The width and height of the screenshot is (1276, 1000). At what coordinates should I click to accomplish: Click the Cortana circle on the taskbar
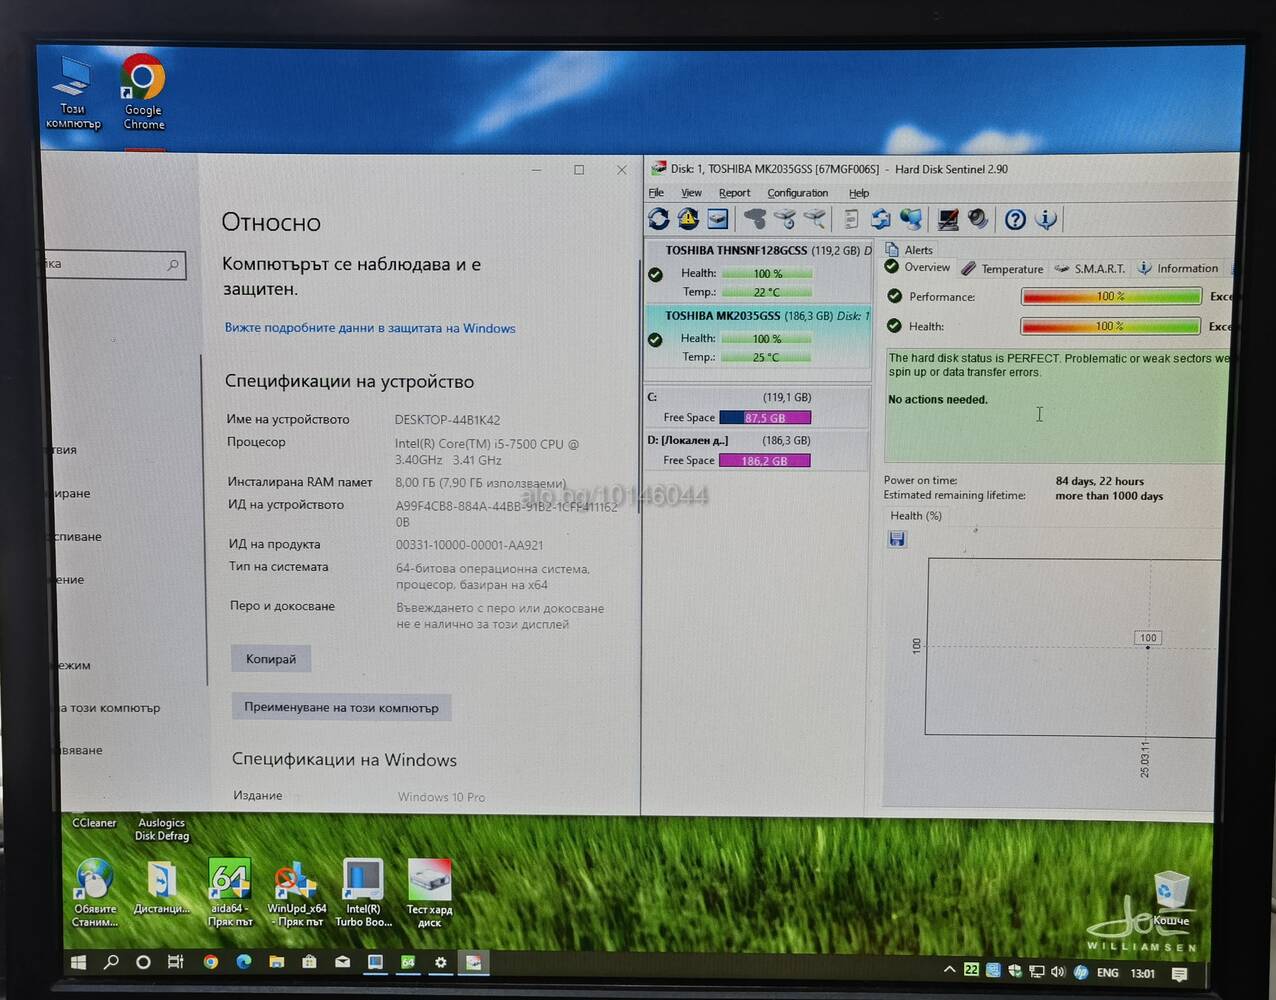pos(143,962)
